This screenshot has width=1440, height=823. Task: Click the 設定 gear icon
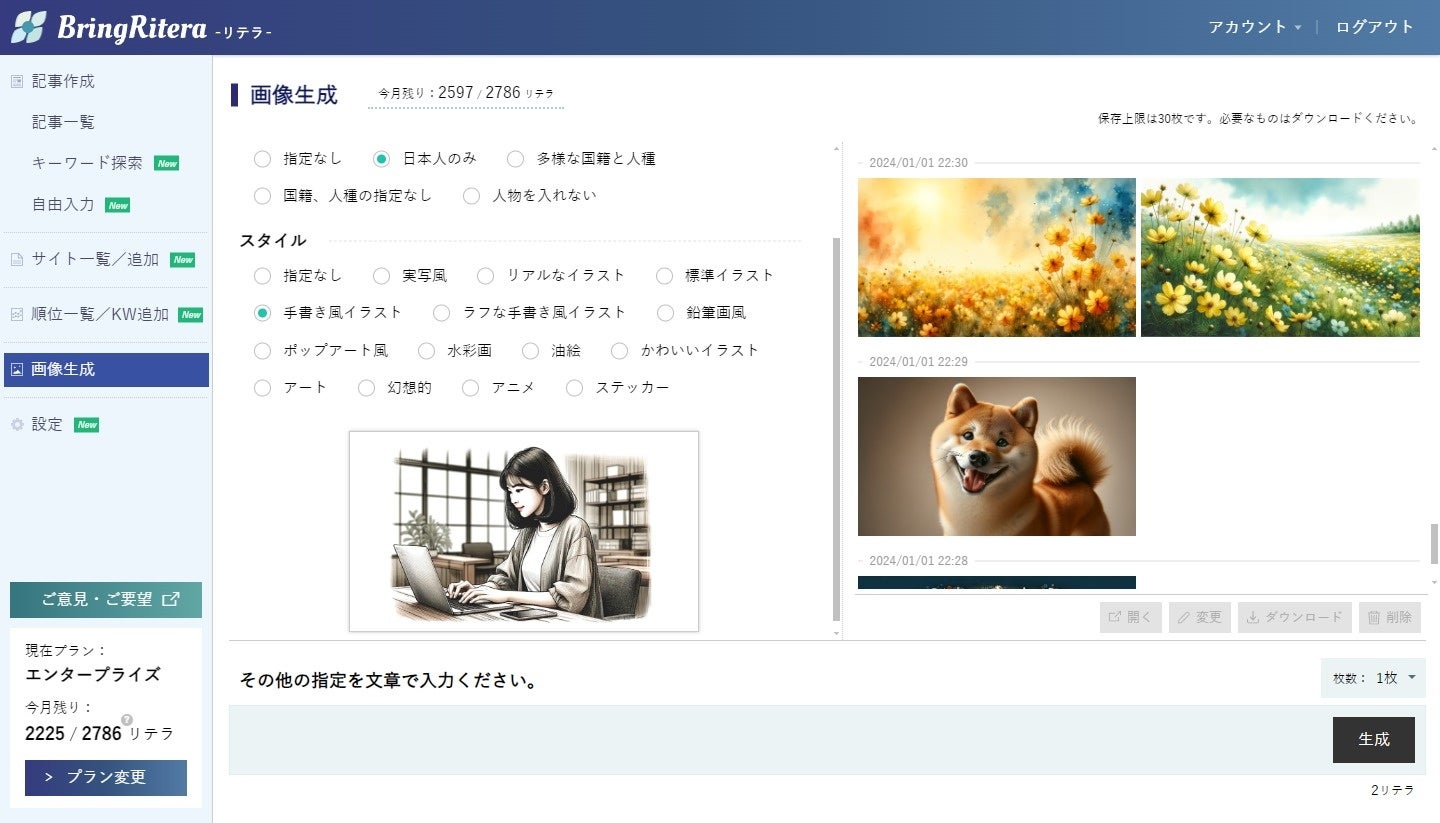(x=17, y=425)
